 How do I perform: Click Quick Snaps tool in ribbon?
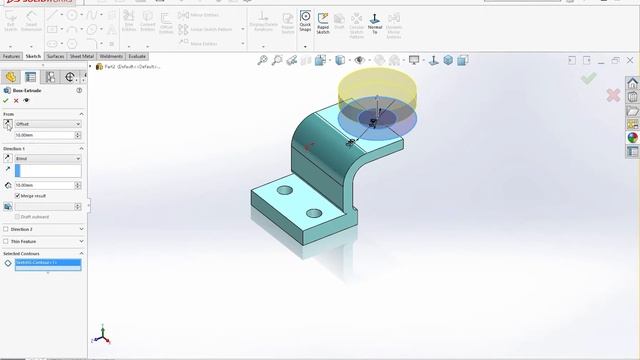tap(305, 21)
